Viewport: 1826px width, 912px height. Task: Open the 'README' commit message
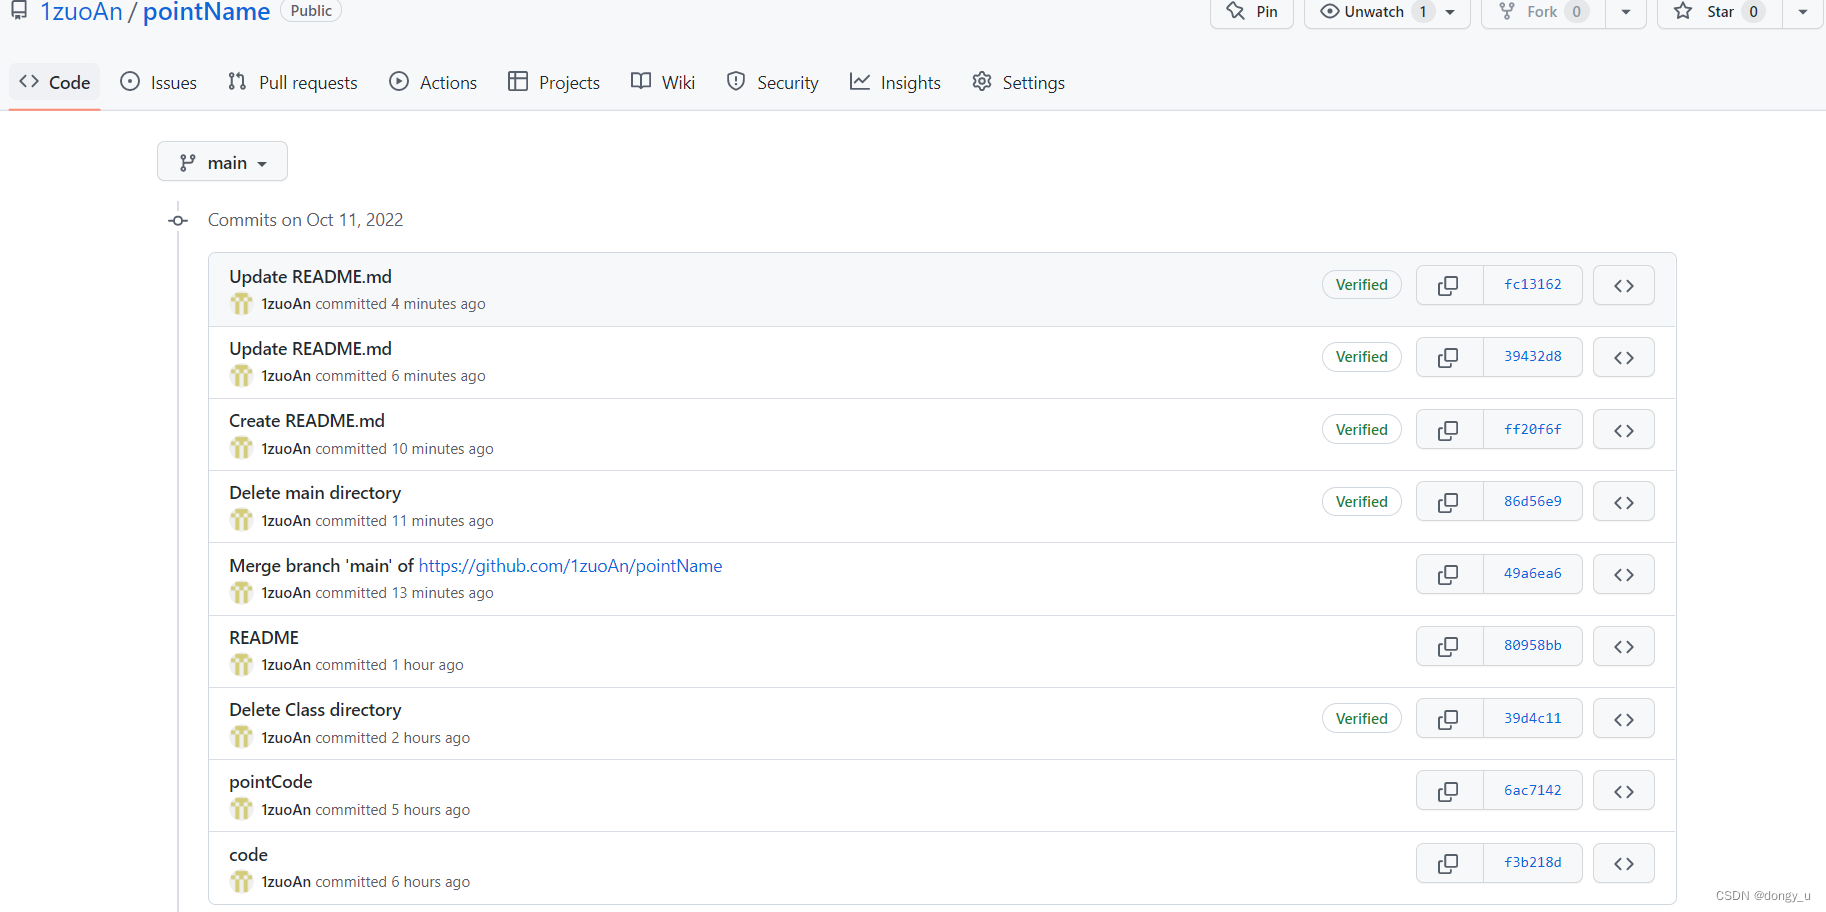[x=264, y=638]
